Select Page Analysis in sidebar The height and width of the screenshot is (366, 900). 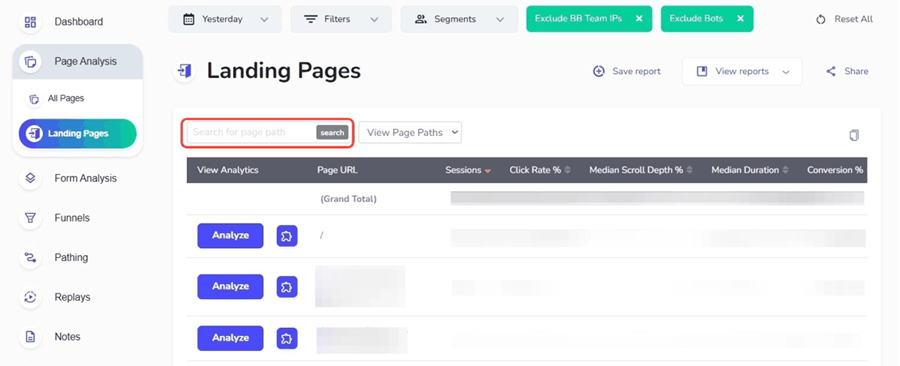click(77, 61)
